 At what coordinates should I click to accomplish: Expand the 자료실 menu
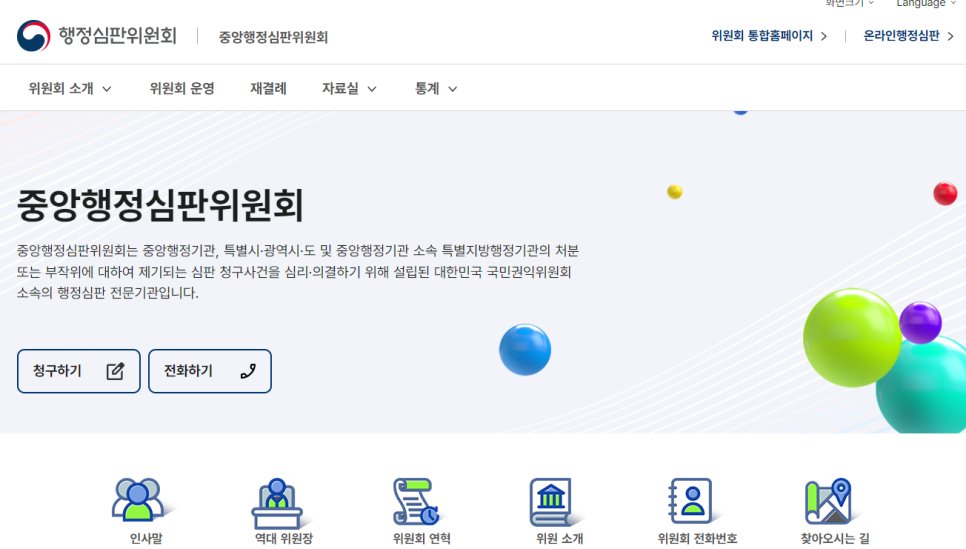pyautogui.click(x=349, y=89)
